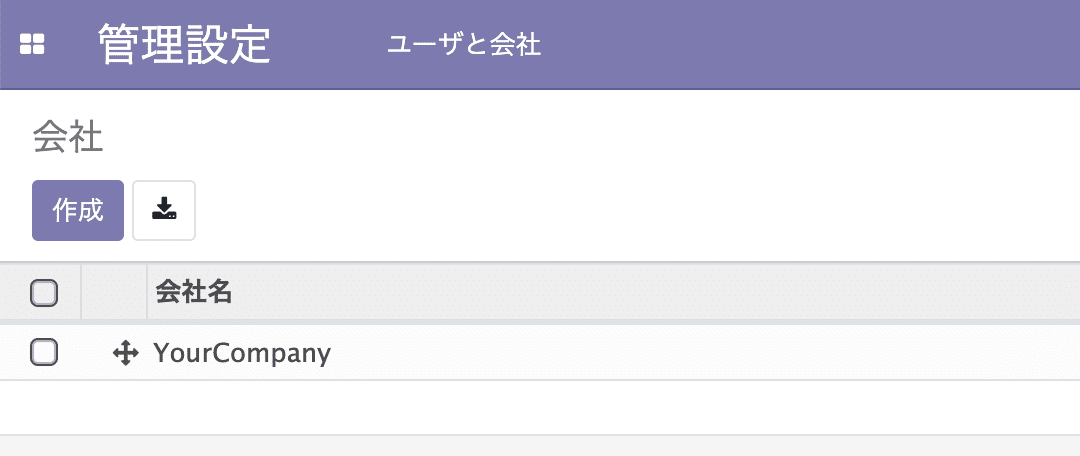Click the 管理設定 app title
The width and height of the screenshot is (1080, 456).
point(184,45)
